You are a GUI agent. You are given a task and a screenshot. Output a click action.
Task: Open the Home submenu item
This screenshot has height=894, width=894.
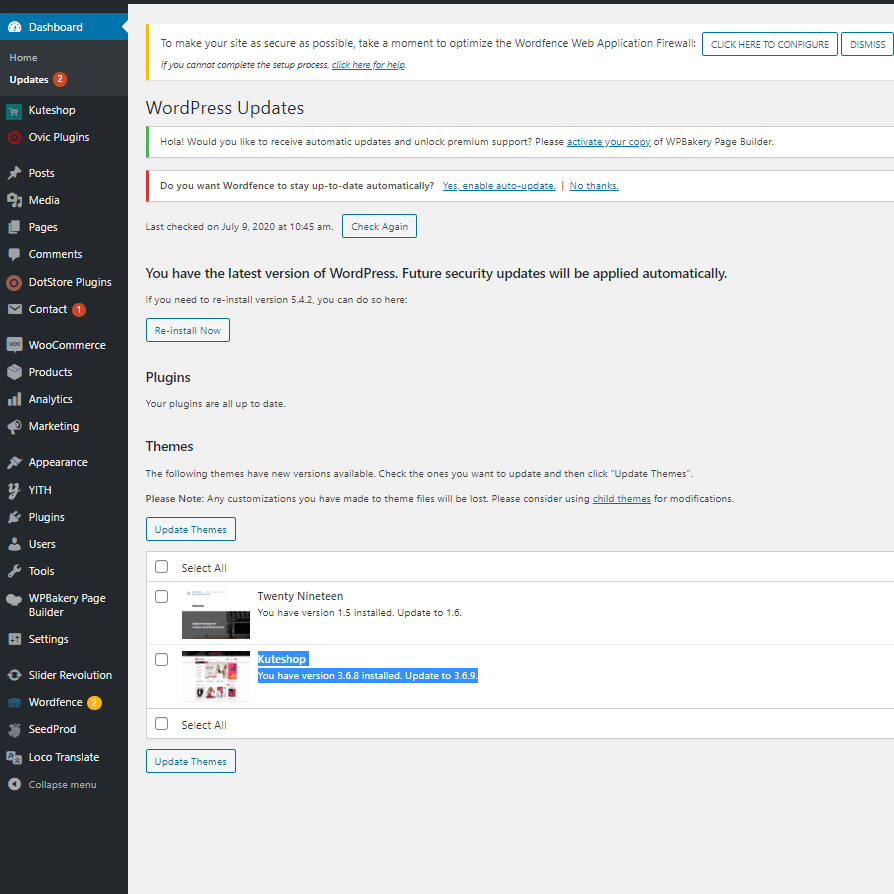[23, 58]
